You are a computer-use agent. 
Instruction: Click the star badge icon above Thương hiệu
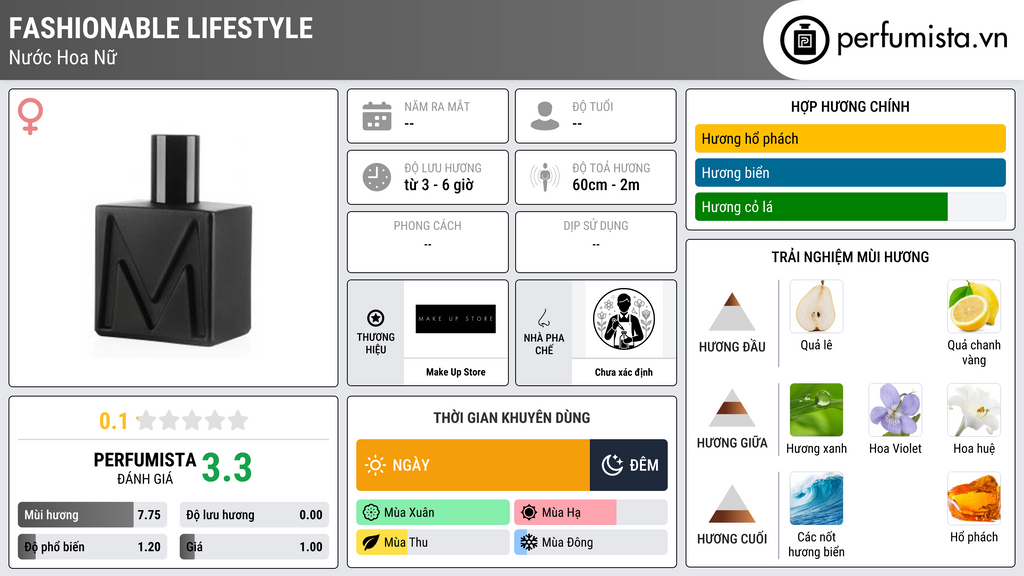(x=376, y=318)
